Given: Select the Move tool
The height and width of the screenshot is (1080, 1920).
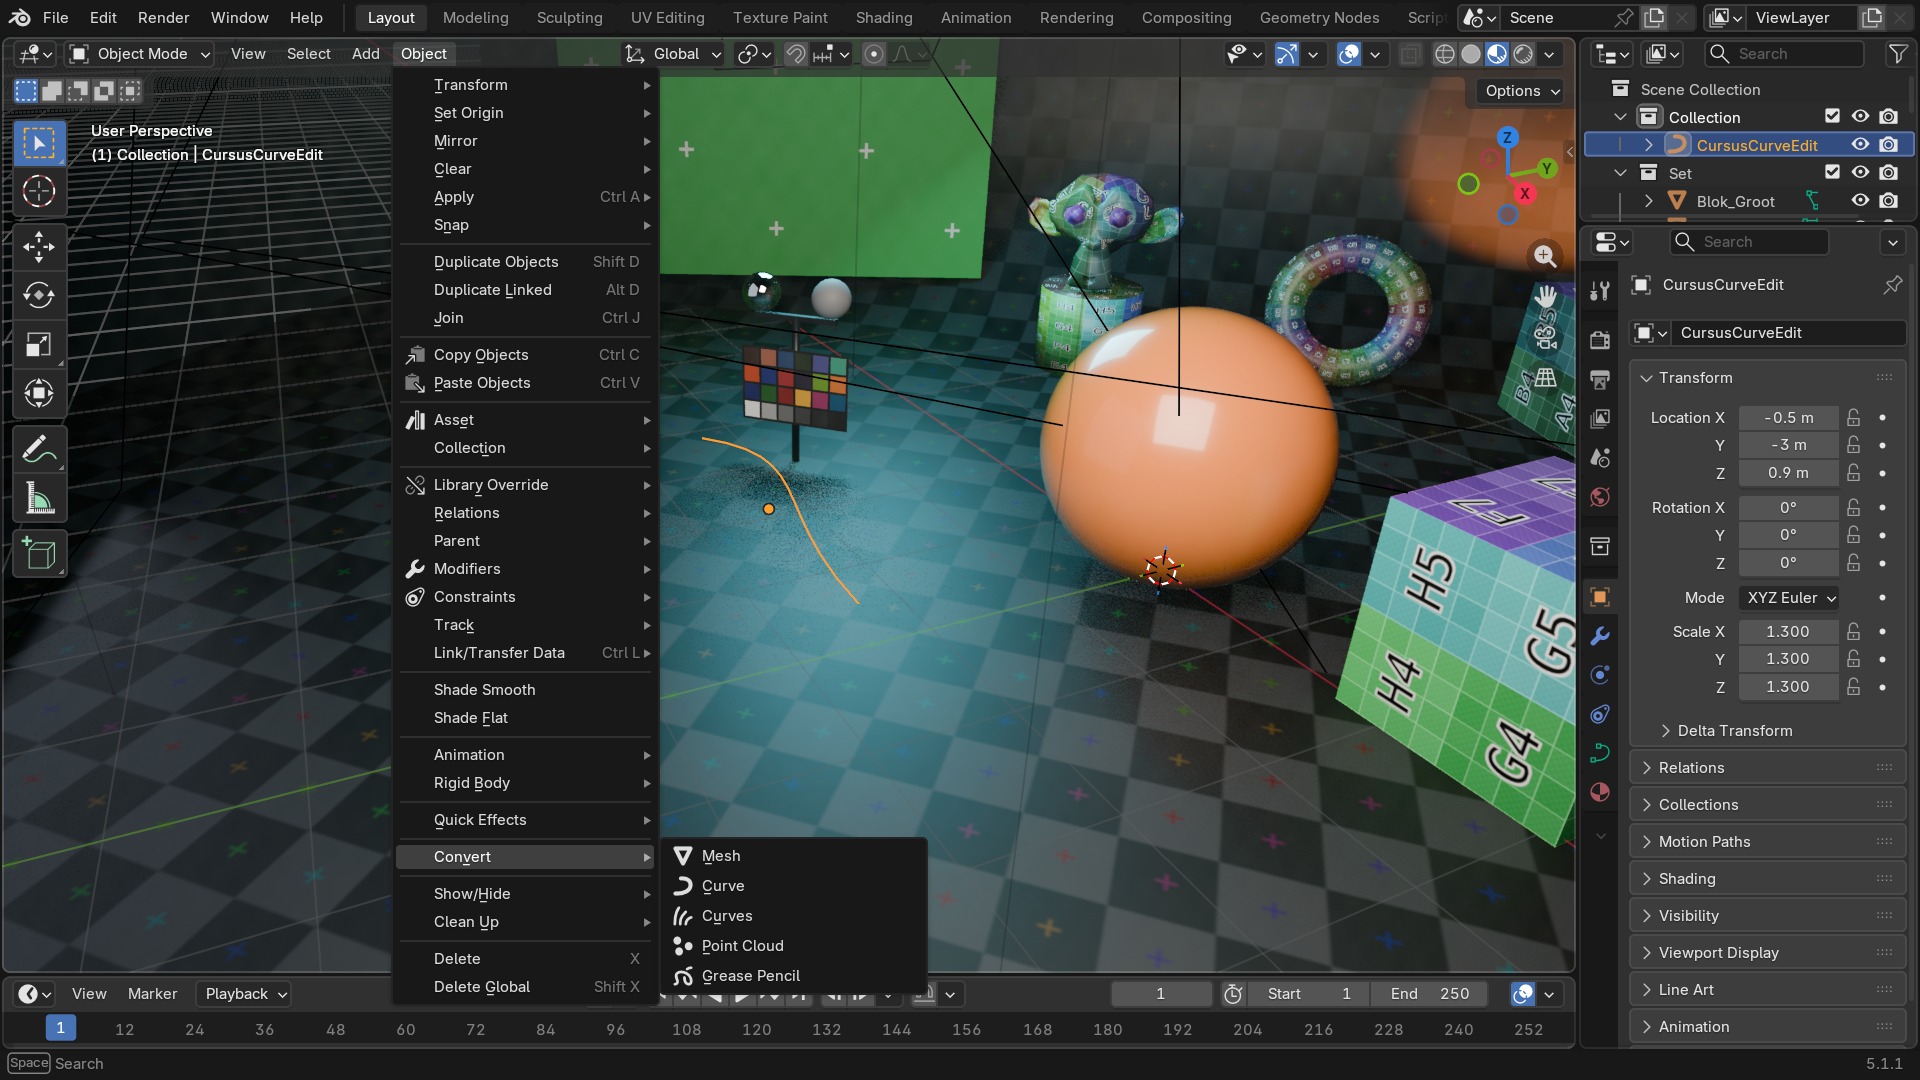Looking at the screenshot, I should pos(39,247).
